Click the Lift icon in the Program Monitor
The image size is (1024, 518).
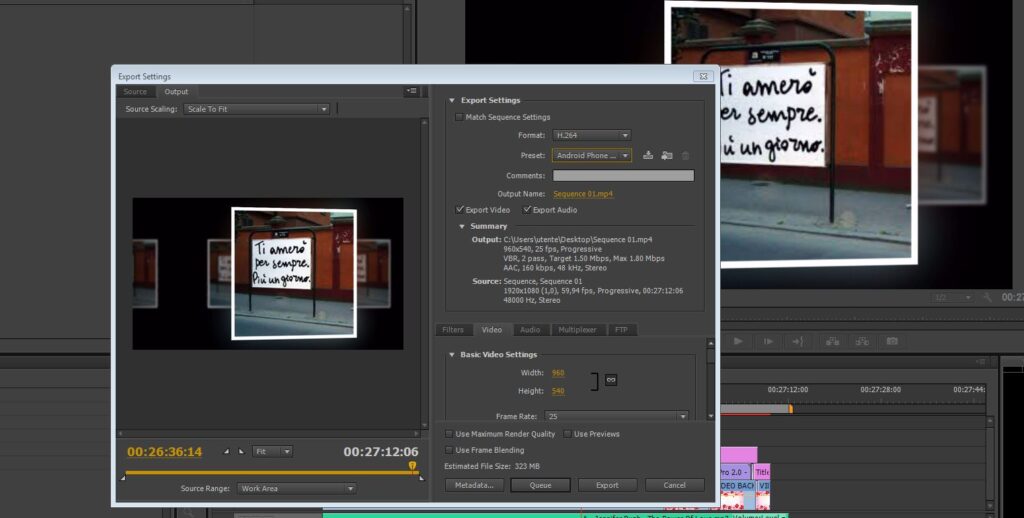832,341
